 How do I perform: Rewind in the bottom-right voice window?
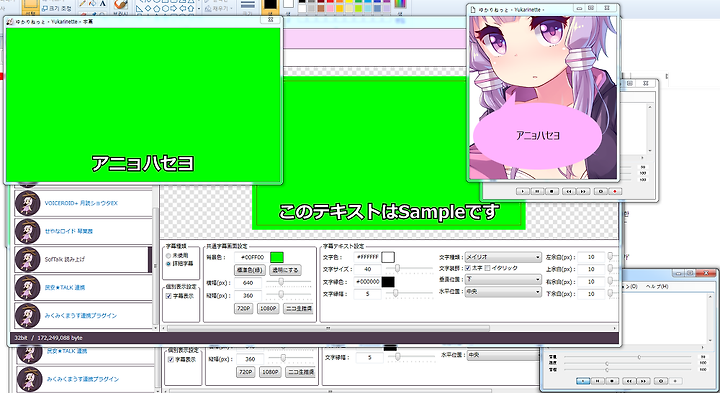(629, 381)
